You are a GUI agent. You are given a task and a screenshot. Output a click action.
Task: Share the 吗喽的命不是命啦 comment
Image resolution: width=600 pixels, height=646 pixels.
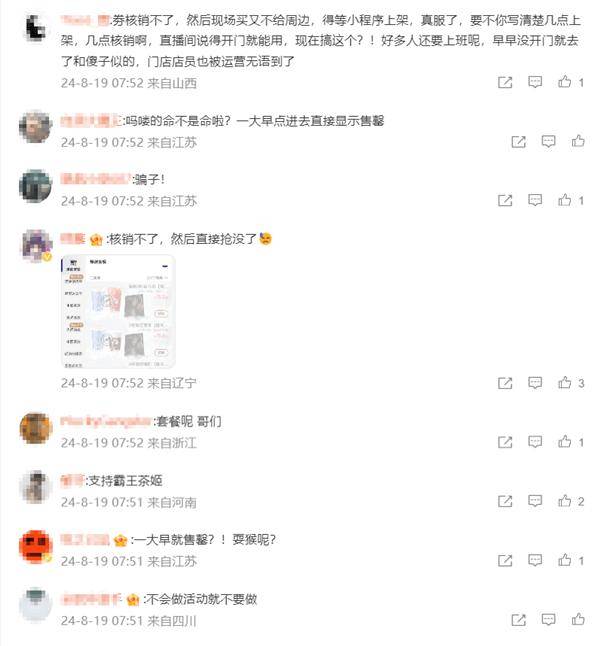tap(518, 142)
